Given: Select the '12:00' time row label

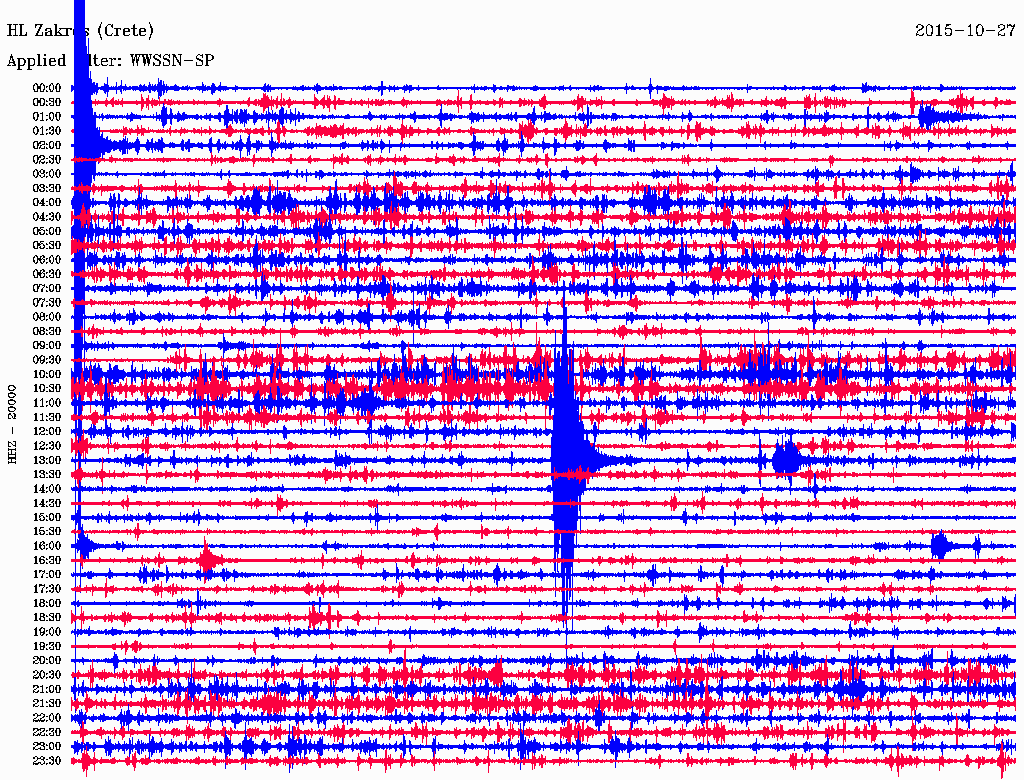Looking at the screenshot, I should (x=47, y=432).
